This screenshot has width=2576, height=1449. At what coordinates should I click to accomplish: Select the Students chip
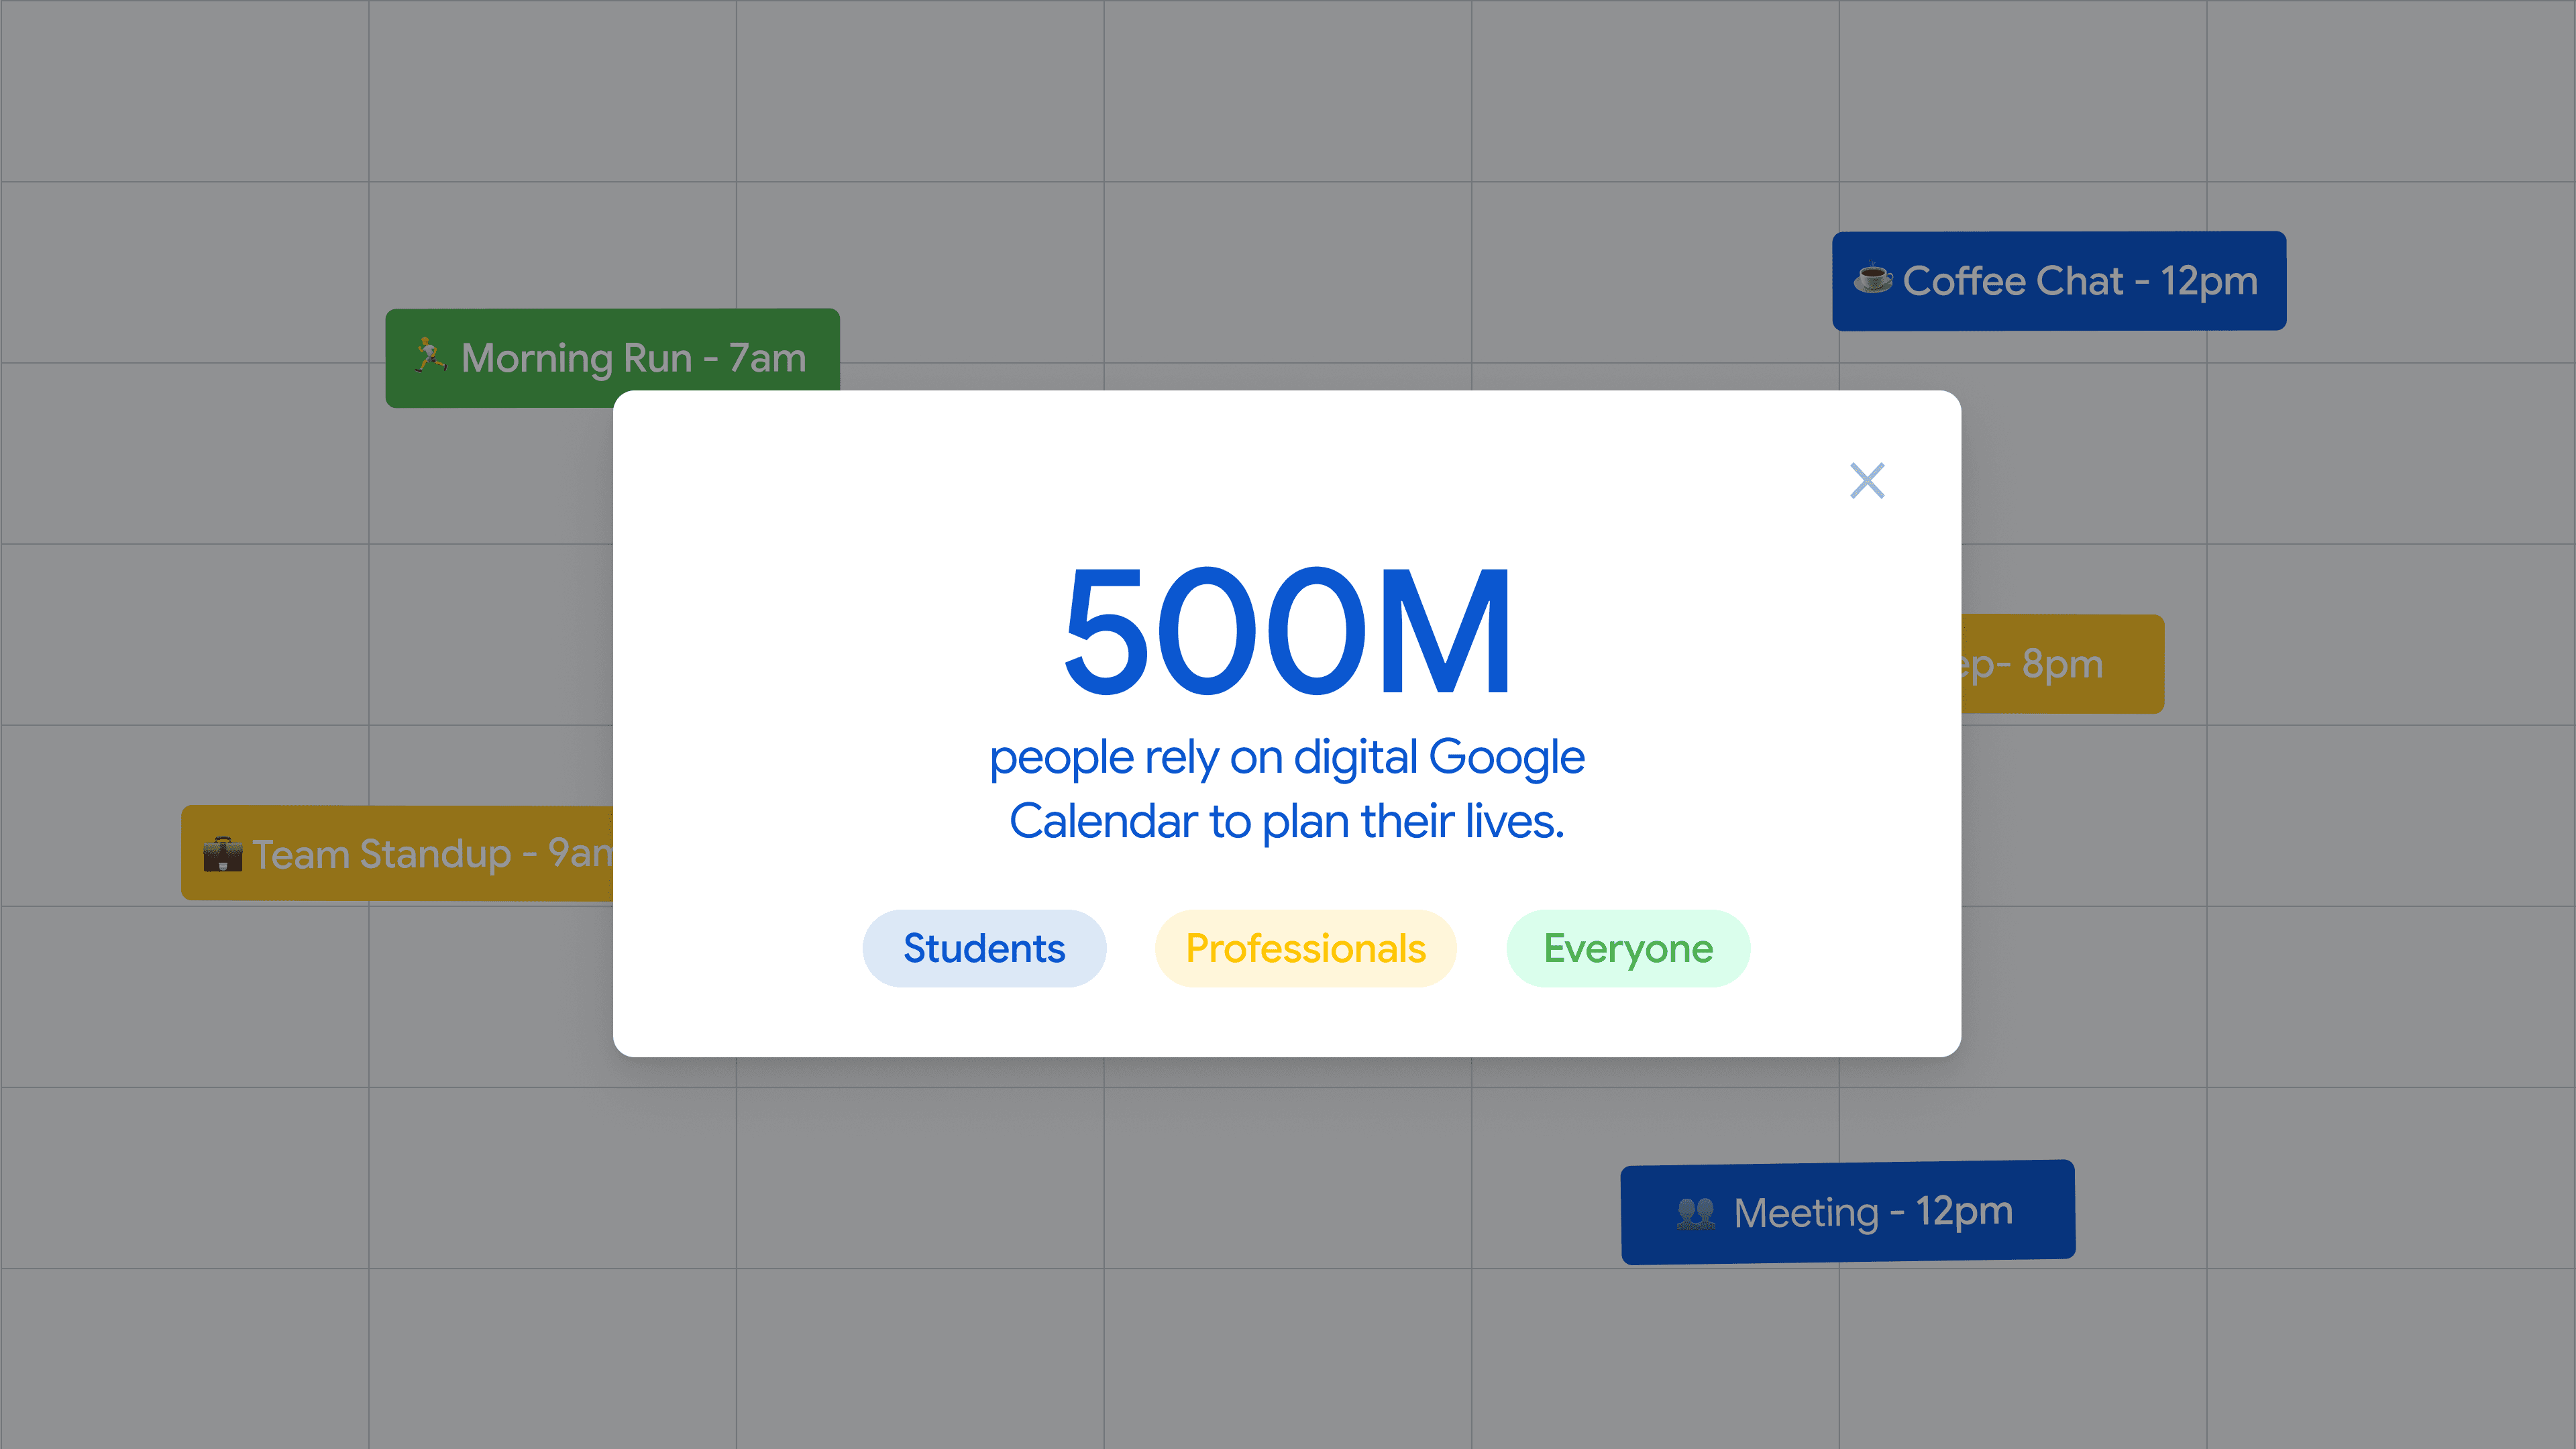[x=984, y=948]
